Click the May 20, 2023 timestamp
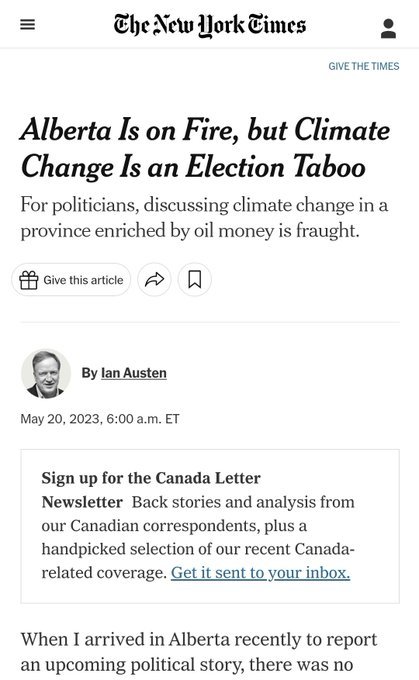The image size is (419, 680). (x=100, y=419)
